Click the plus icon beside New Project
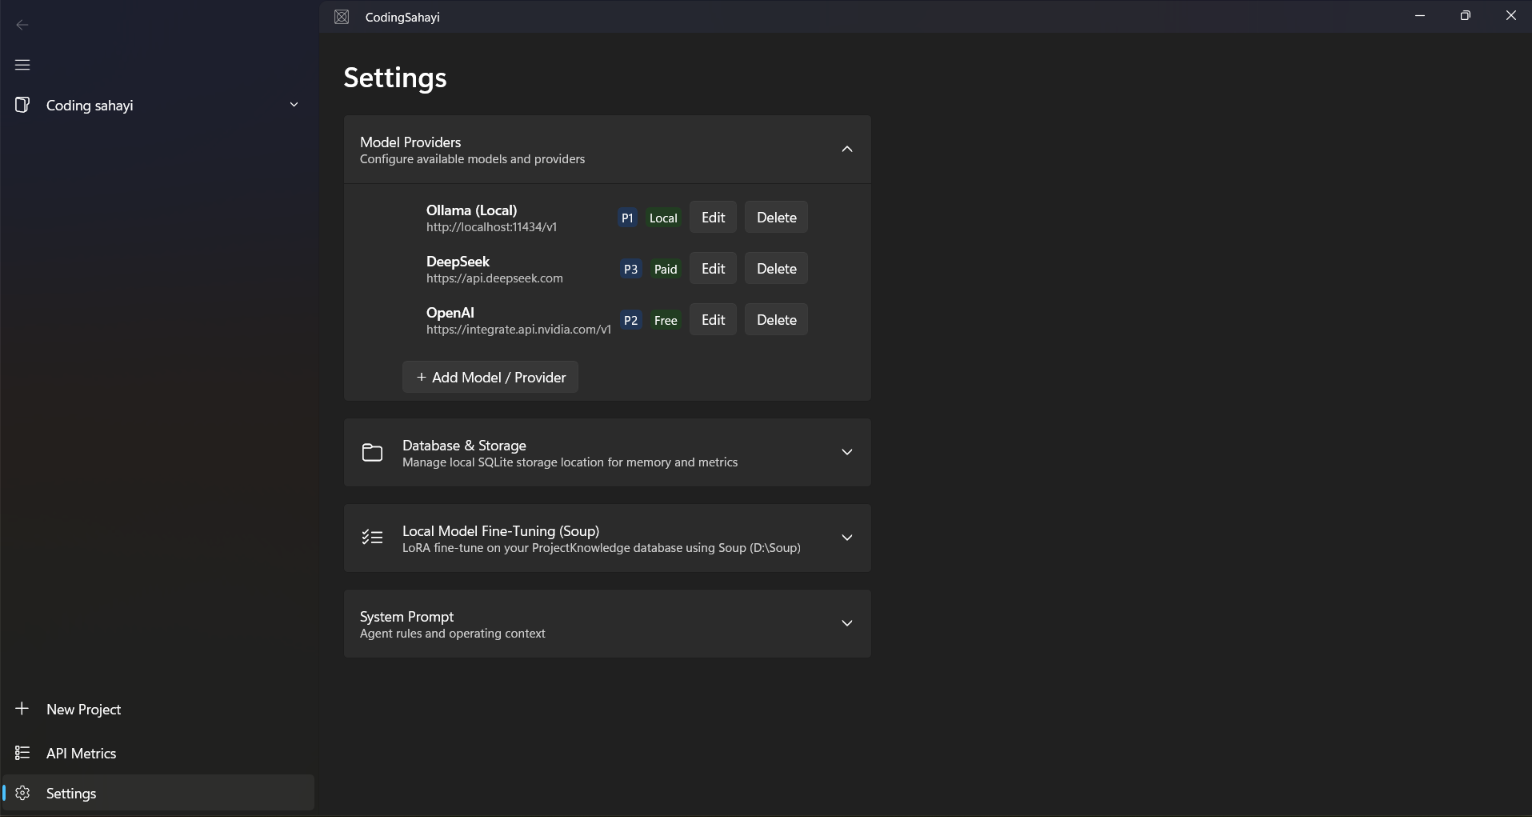1532x817 pixels. (x=22, y=709)
